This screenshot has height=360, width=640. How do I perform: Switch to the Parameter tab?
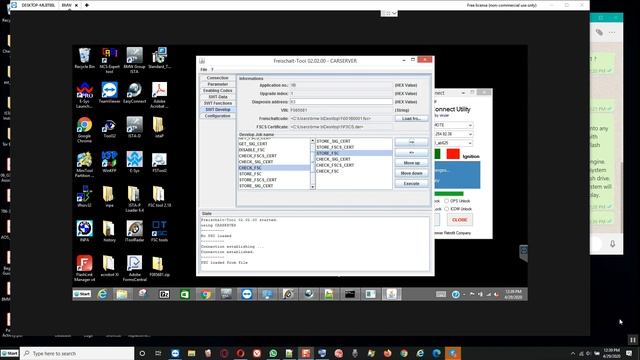click(218, 84)
